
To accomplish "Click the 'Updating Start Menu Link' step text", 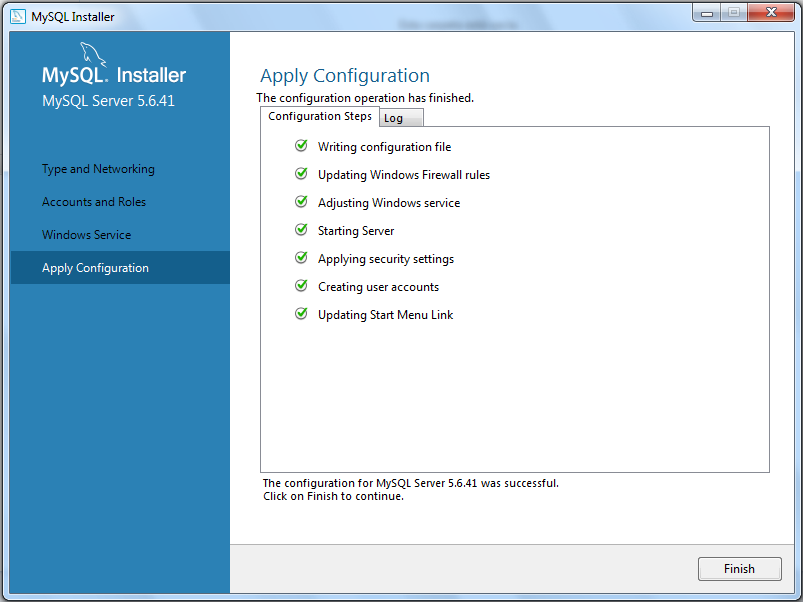I will pos(386,315).
